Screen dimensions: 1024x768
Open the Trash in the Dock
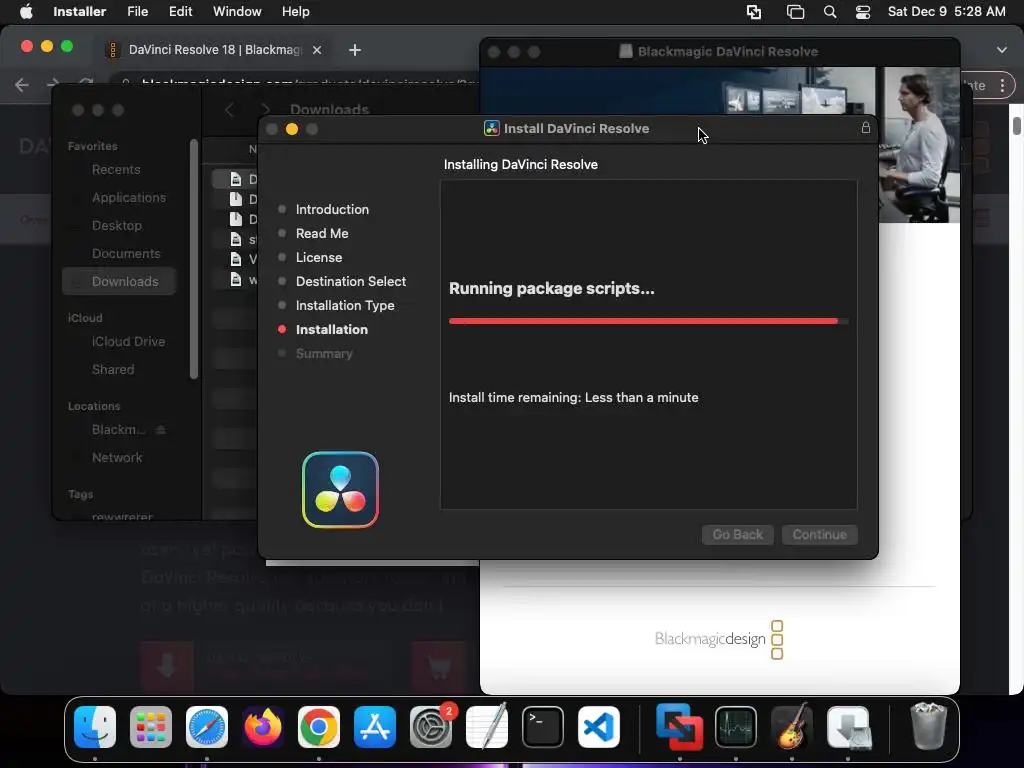point(928,726)
